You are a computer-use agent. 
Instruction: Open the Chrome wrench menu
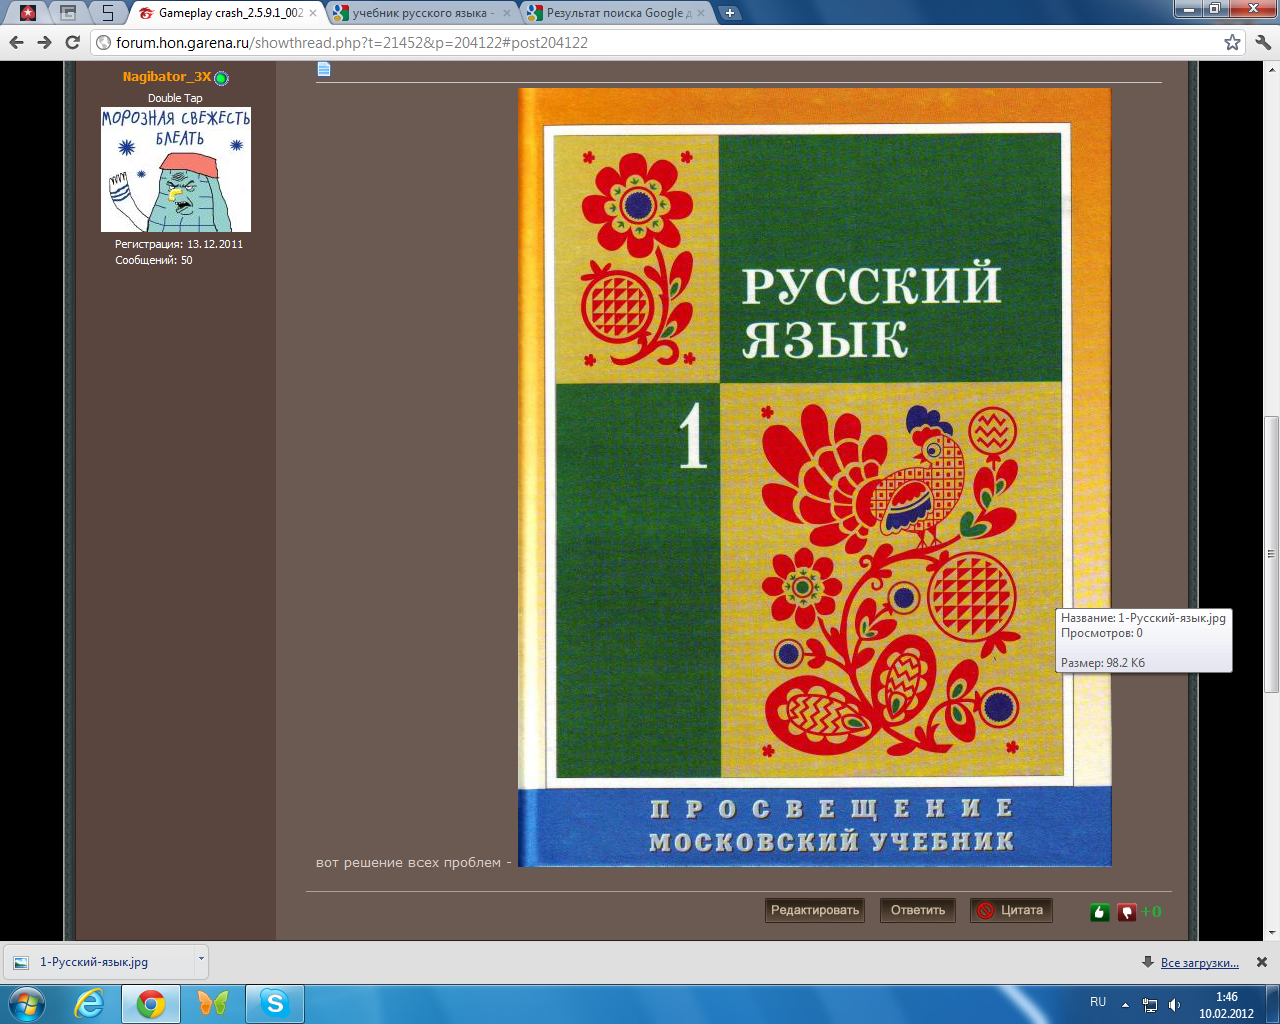point(1262,42)
